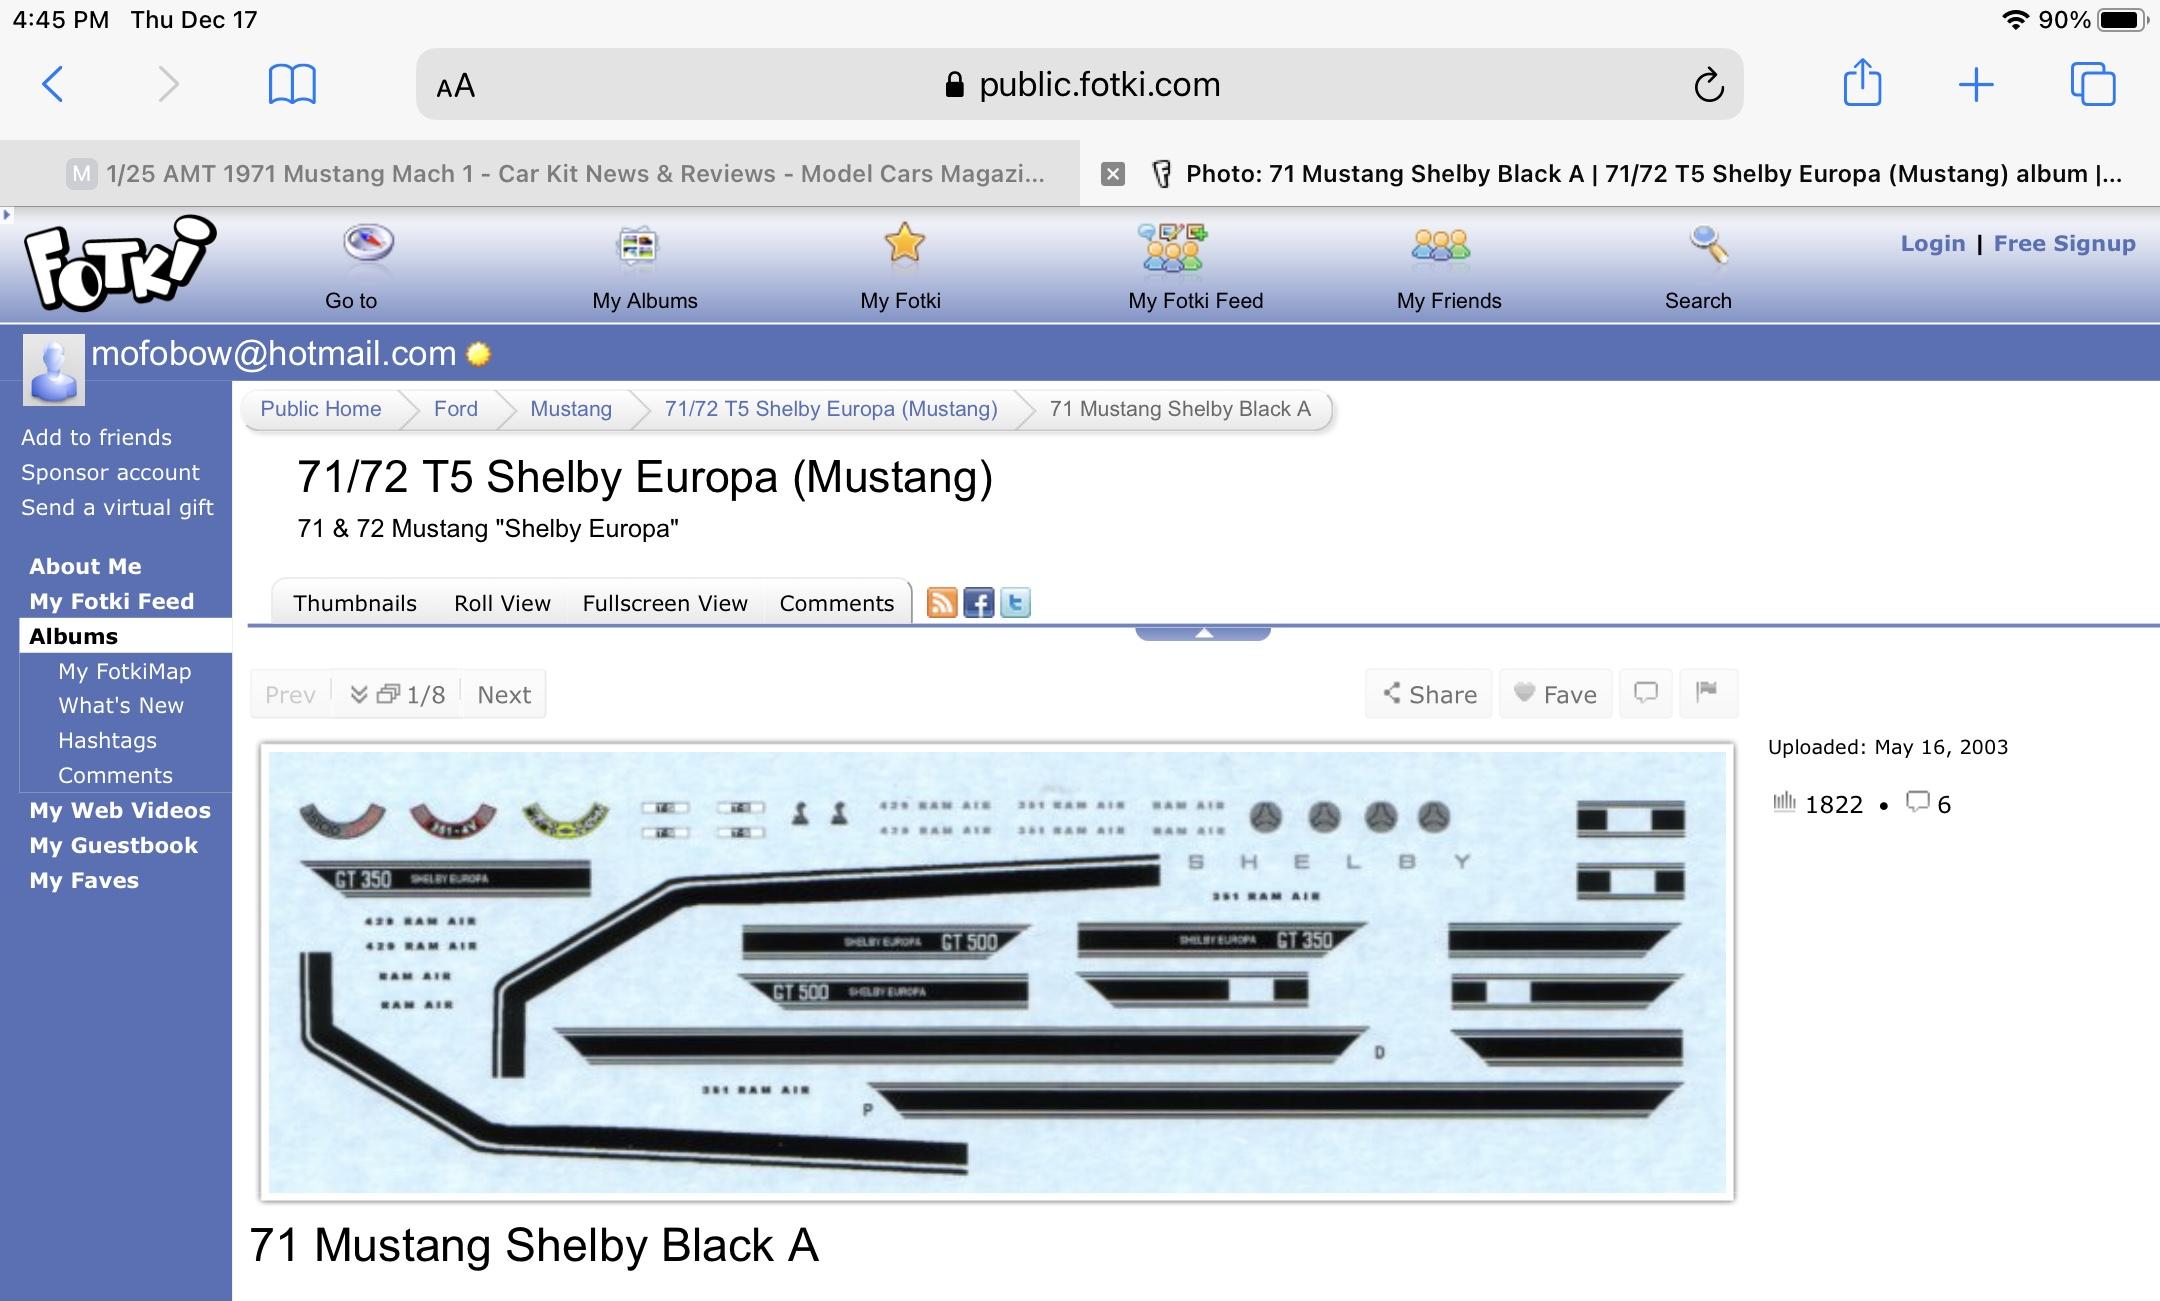
Task: Collapse the album header arrow
Action: (1203, 633)
